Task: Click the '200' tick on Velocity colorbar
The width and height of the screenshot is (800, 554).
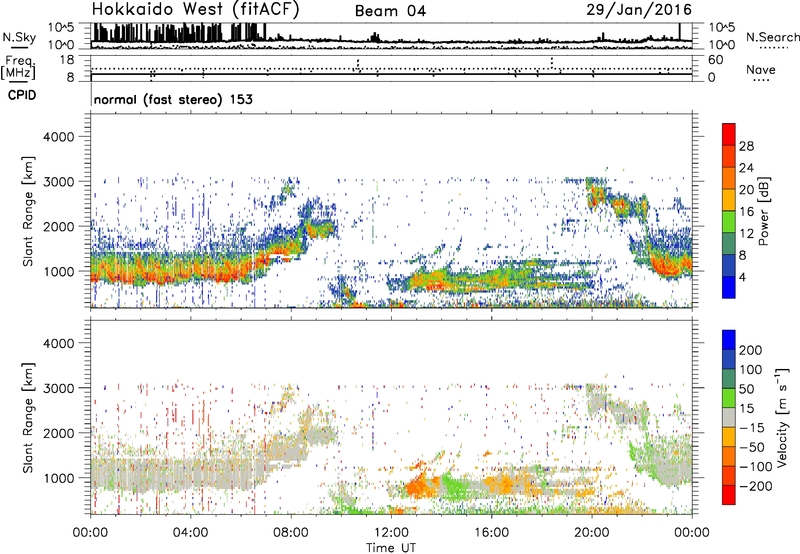Action: tap(751, 350)
